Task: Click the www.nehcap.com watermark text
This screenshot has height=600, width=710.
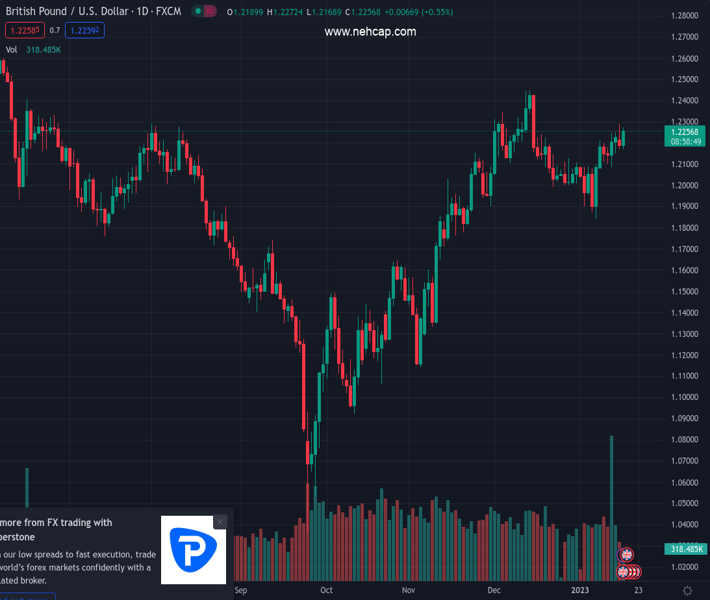Action: 370,32
